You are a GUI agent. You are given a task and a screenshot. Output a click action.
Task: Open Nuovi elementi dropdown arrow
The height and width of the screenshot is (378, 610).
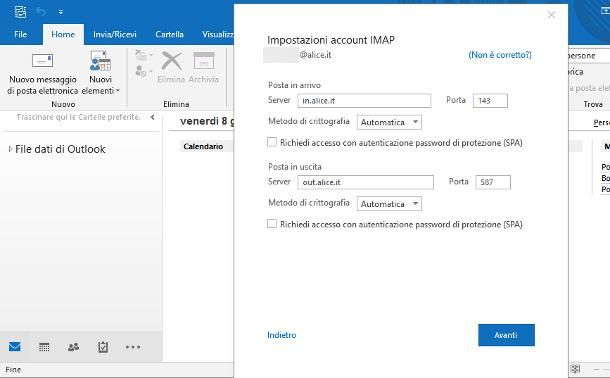pyautogui.click(x=118, y=91)
